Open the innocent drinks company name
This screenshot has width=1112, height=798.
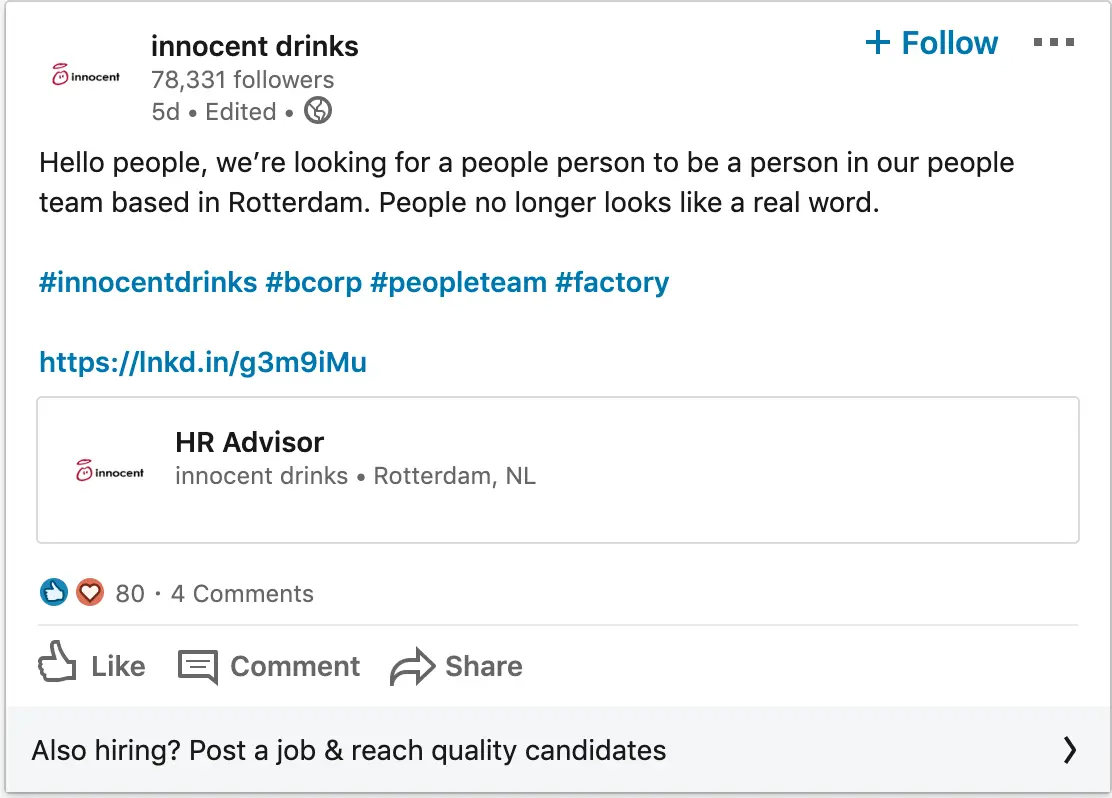click(254, 46)
